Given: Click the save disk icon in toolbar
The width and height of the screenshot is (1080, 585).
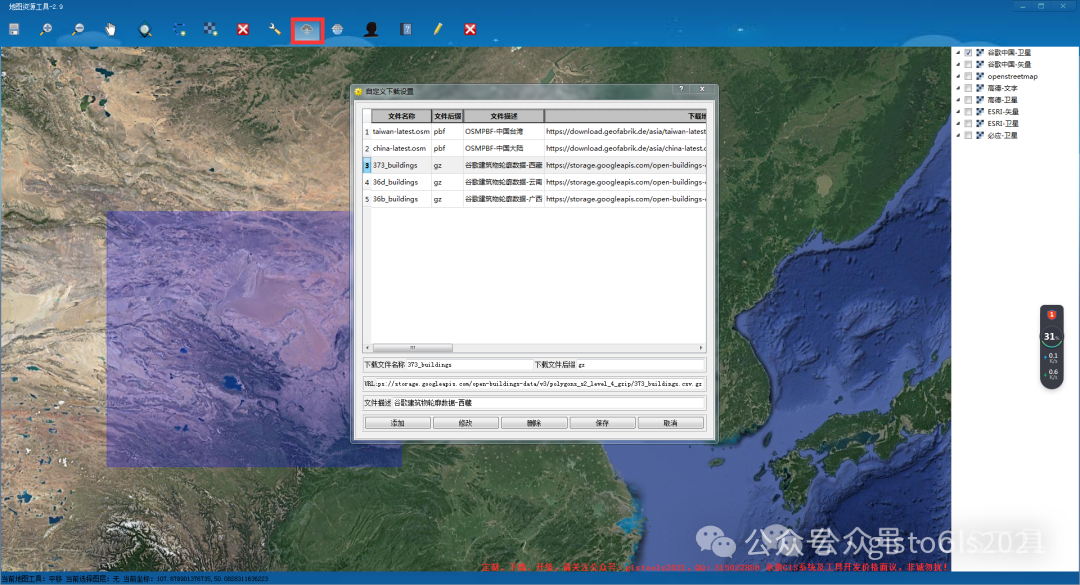Looking at the screenshot, I should pos(14,29).
